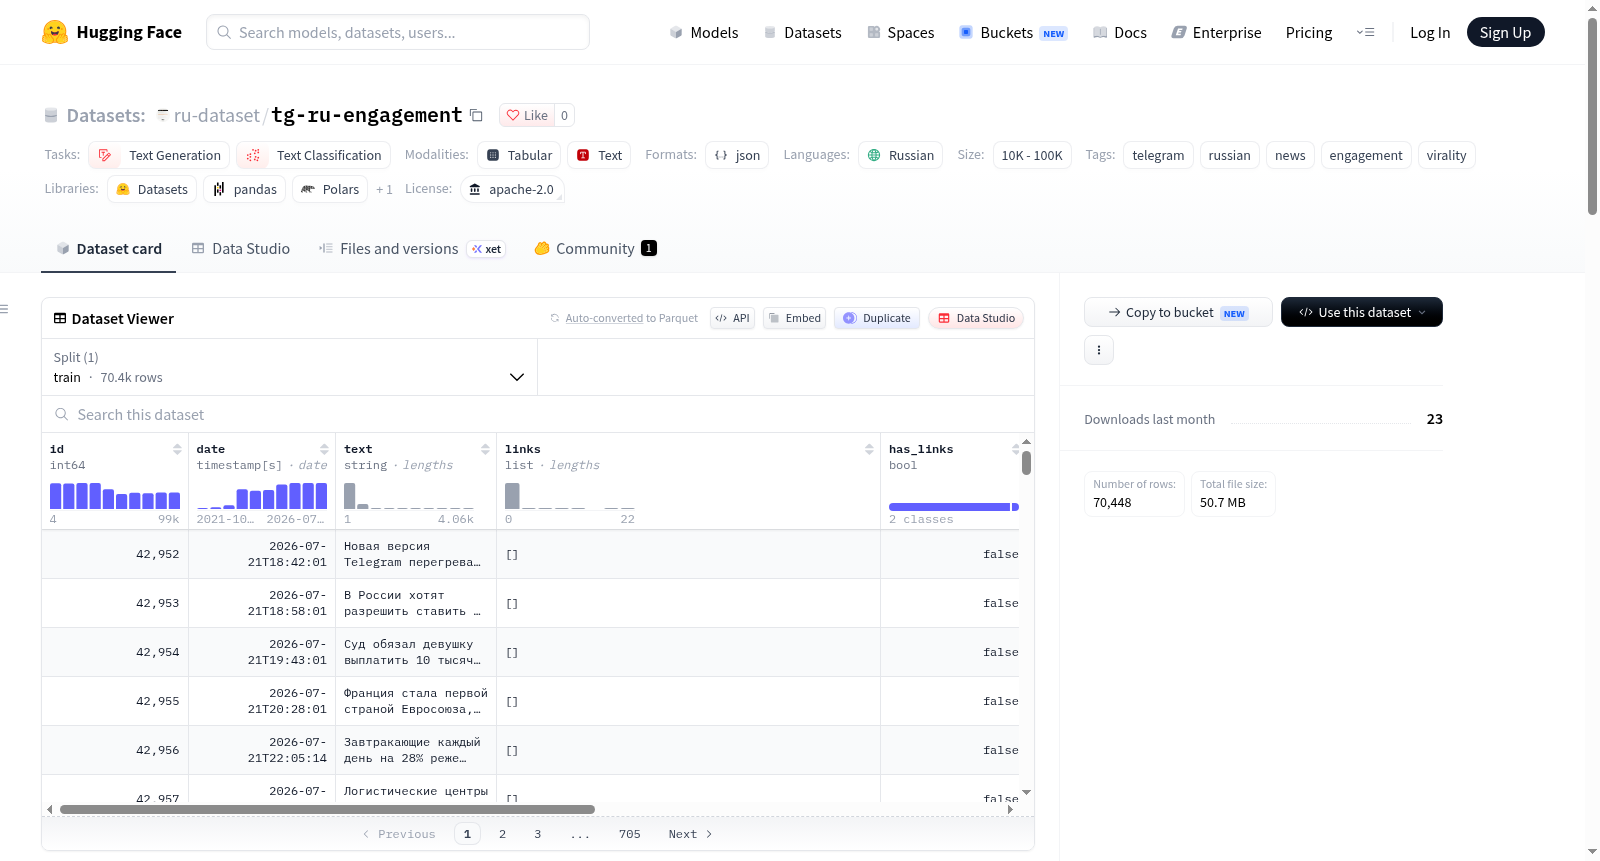Focus the top search models field
Image resolution: width=1600 pixels, height=861 pixels.
[398, 32]
